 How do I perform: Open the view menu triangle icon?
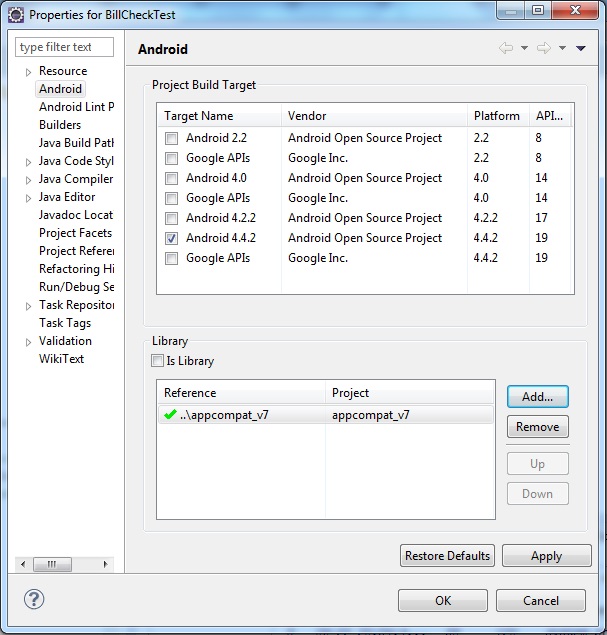[x=581, y=48]
